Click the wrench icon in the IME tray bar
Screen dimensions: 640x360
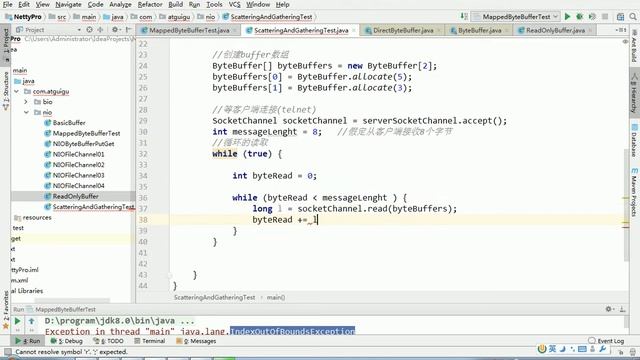(x=603, y=349)
